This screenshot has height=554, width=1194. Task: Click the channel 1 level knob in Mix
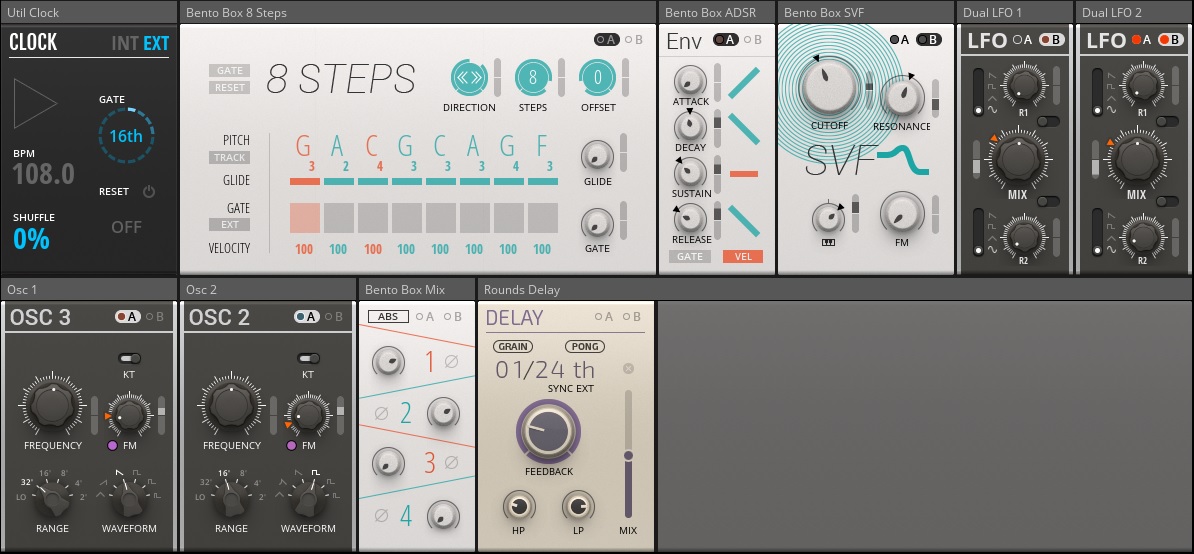coord(388,363)
